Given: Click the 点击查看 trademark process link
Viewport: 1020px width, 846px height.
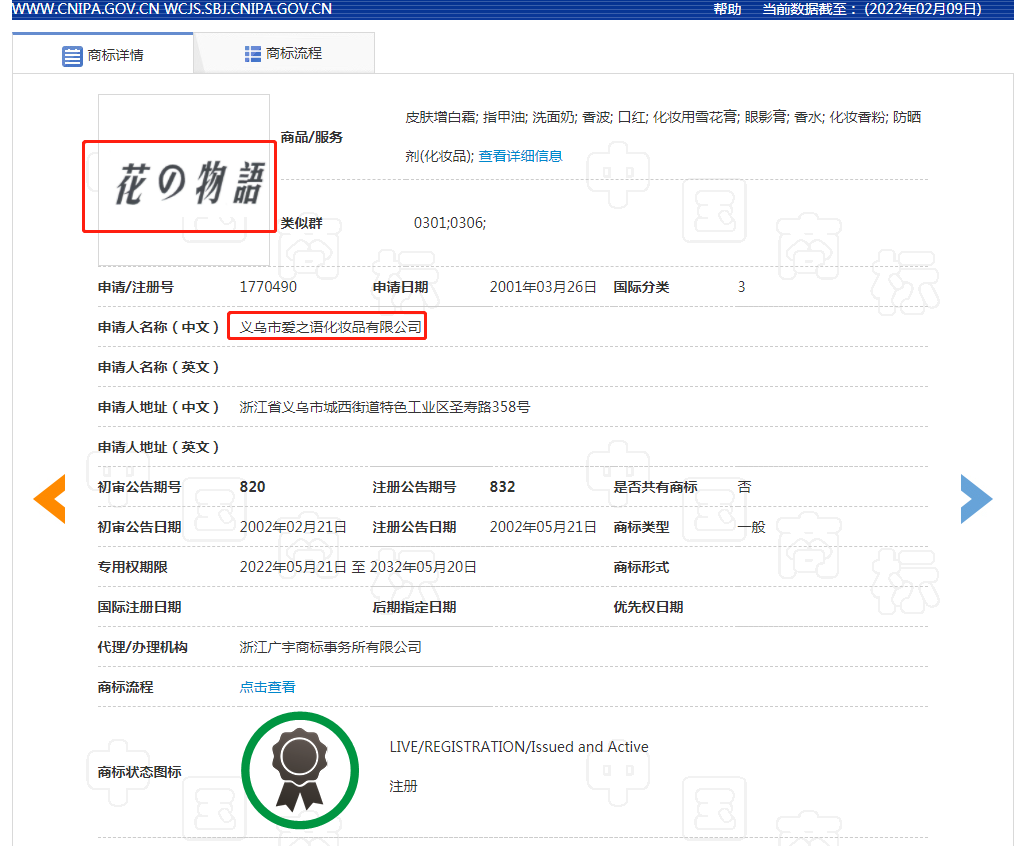Looking at the screenshot, I should point(267,687).
